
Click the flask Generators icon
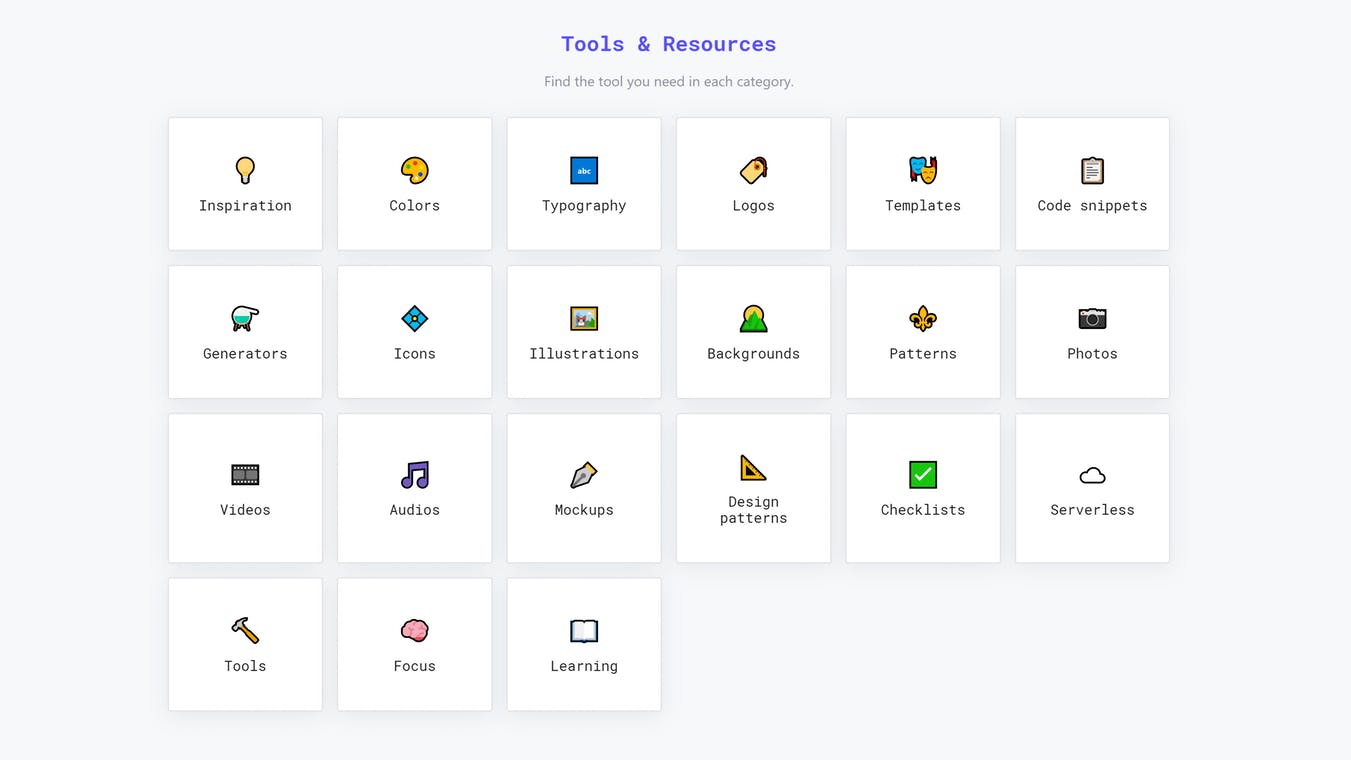[x=245, y=318]
